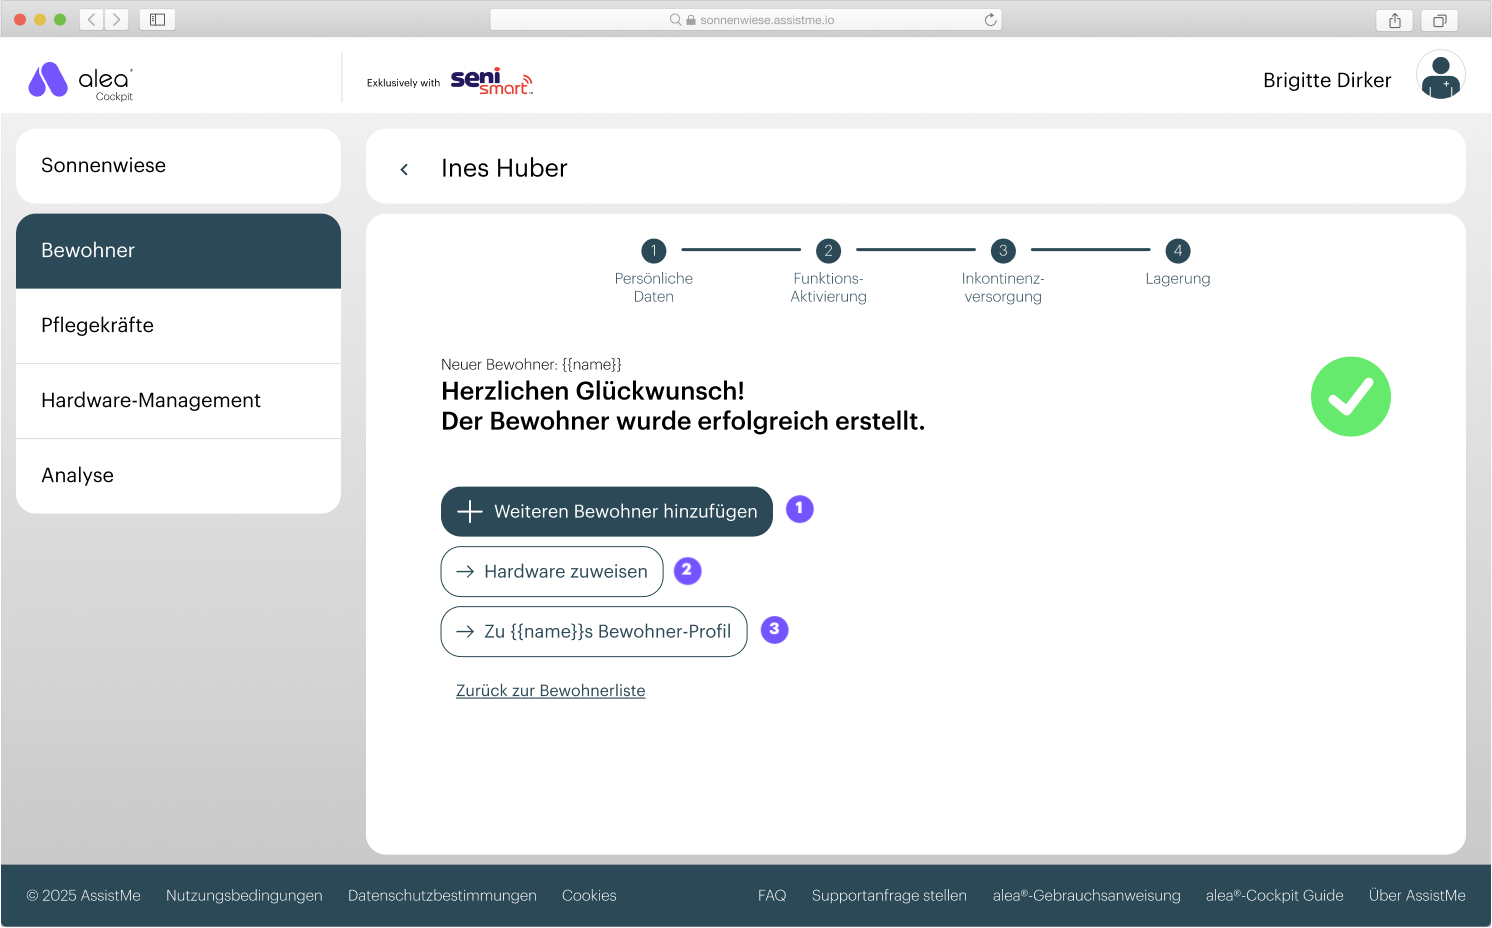Go to step 1 Persönliche Daten

653,251
